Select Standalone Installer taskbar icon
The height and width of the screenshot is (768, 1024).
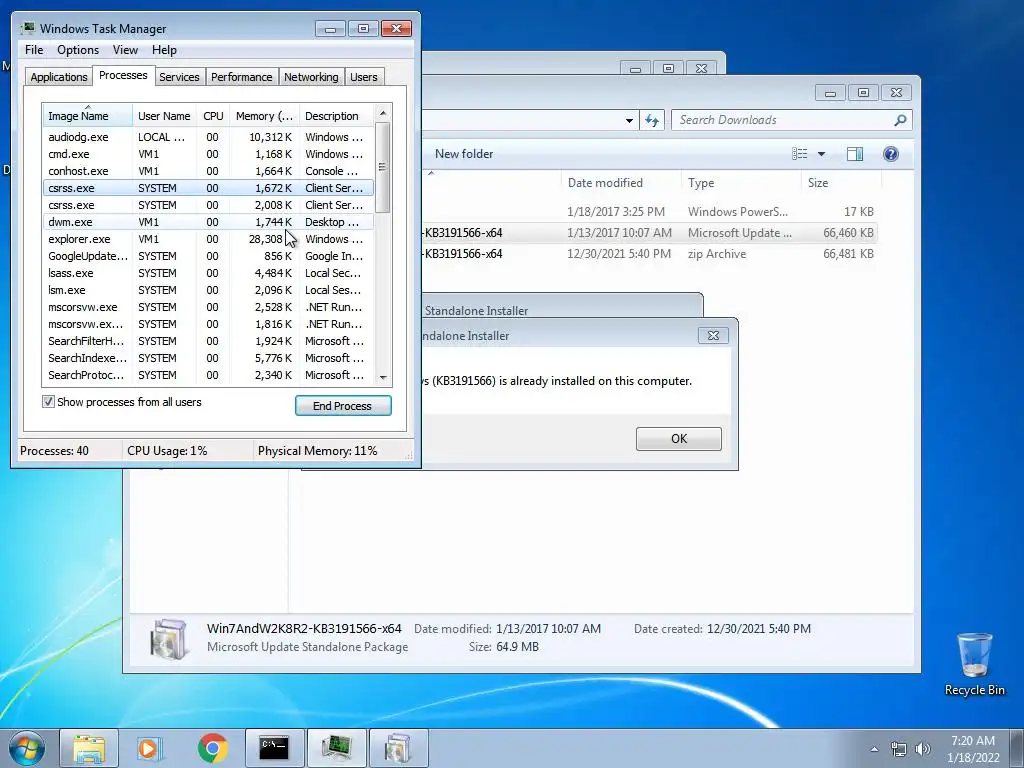tap(398, 748)
